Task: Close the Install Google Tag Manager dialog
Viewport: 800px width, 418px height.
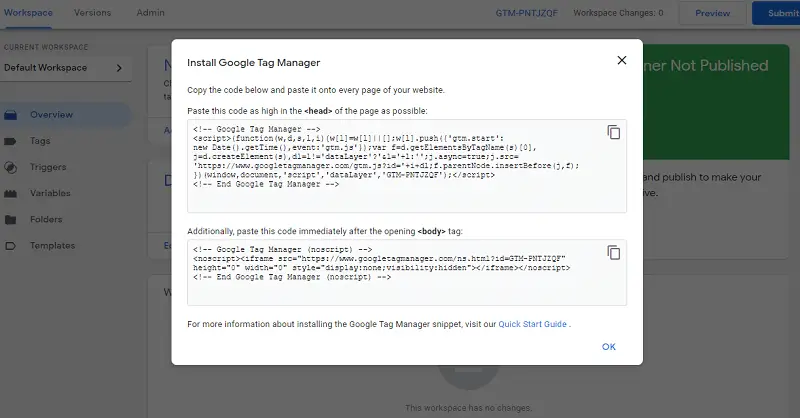Action: point(621,61)
